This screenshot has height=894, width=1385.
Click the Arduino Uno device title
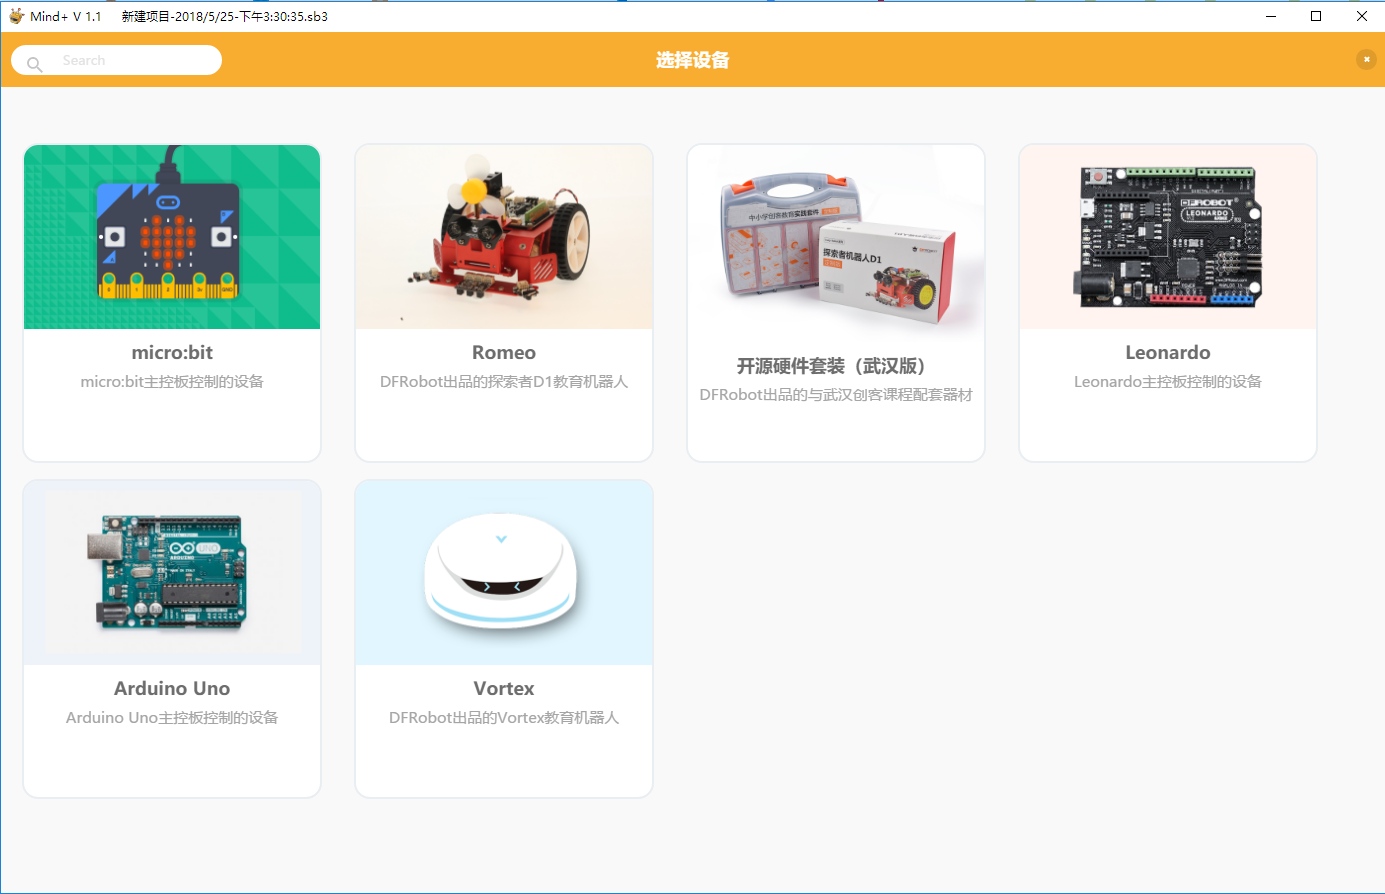(x=172, y=688)
